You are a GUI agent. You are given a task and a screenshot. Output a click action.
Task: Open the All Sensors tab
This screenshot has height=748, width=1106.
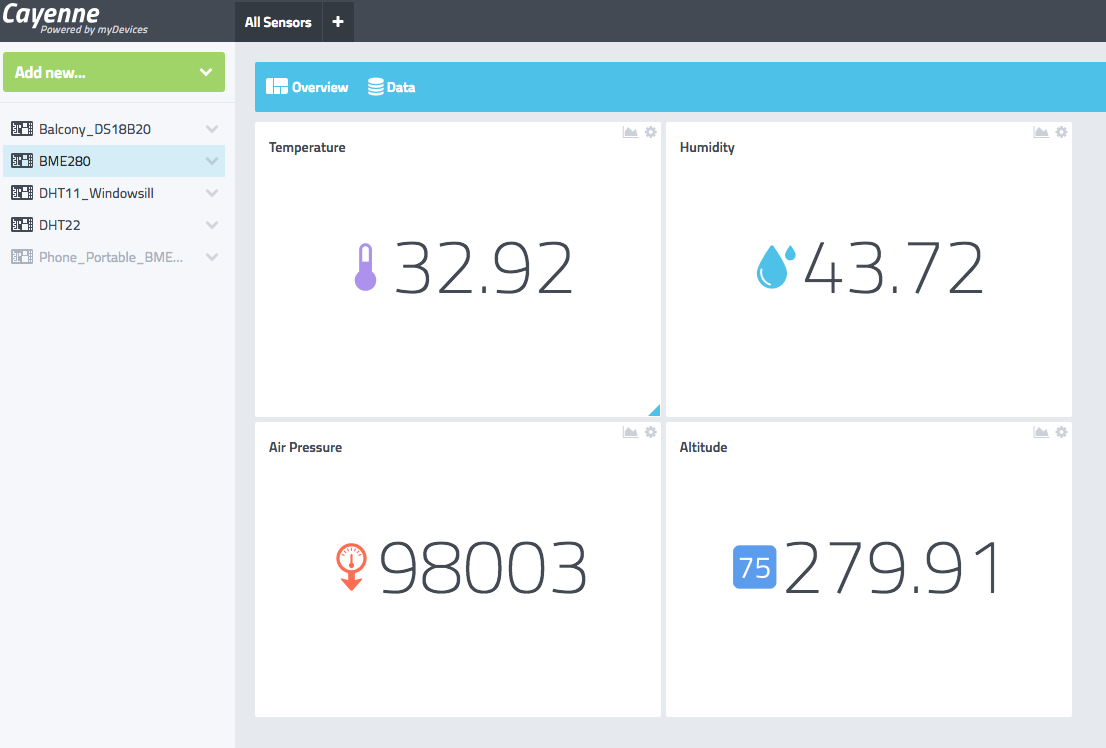[278, 22]
